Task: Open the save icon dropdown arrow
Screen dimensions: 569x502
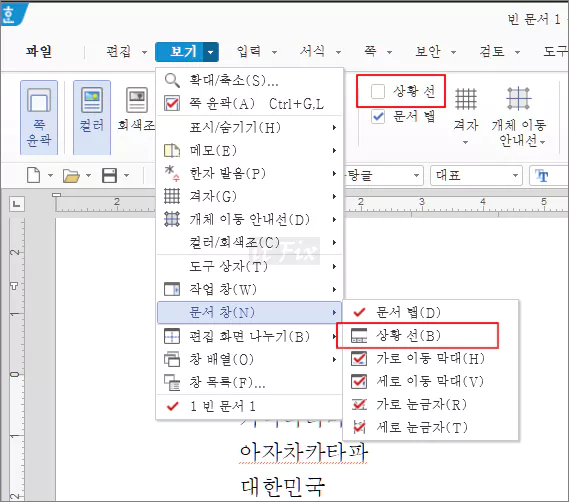Action: tap(126, 176)
